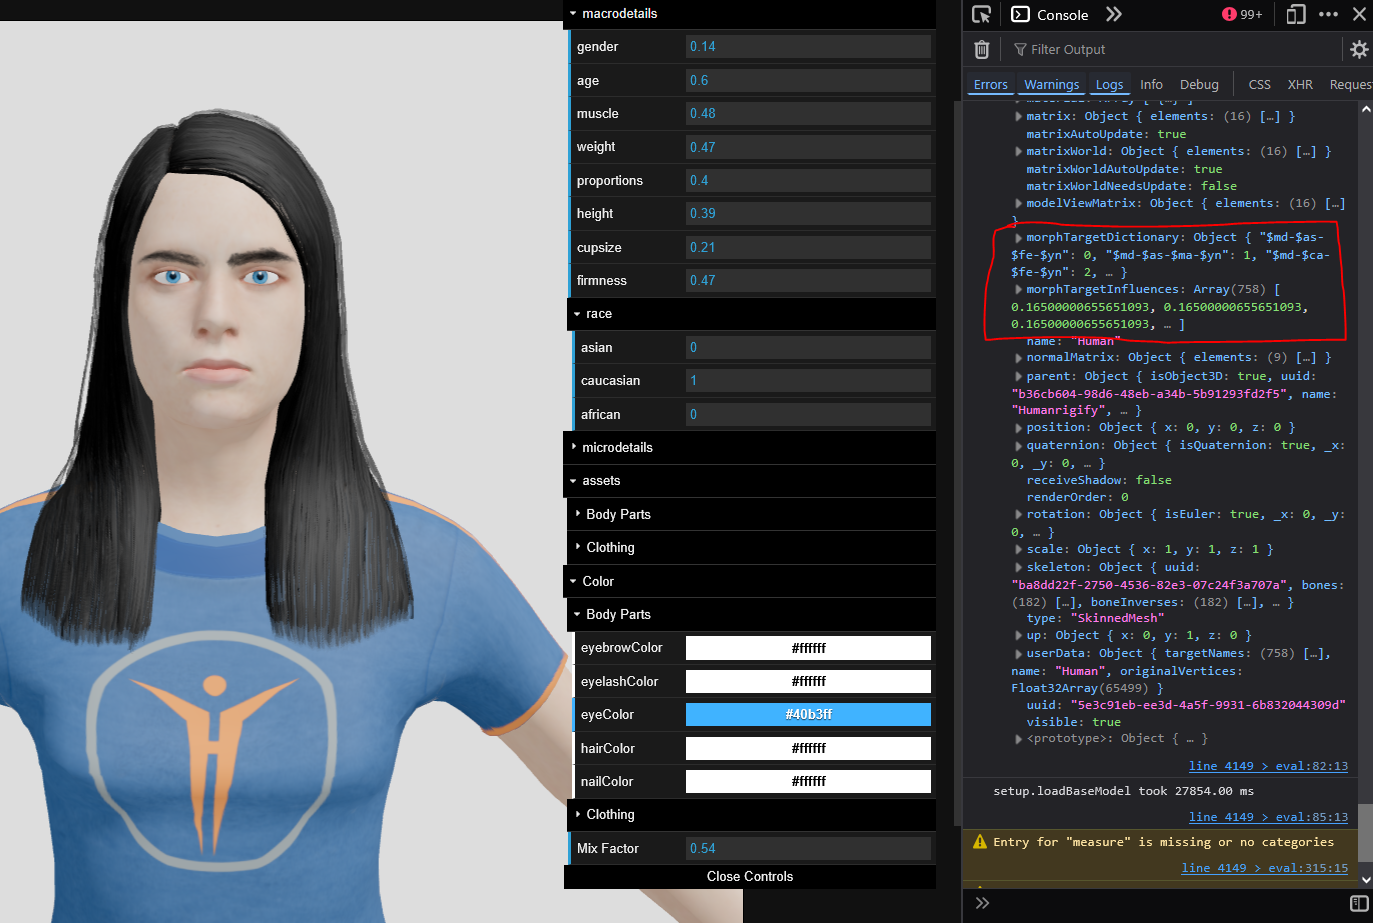Toggle the Debug filter
This screenshot has width=1373, height=923.
pyautogui.click(x=1199, y=85)
